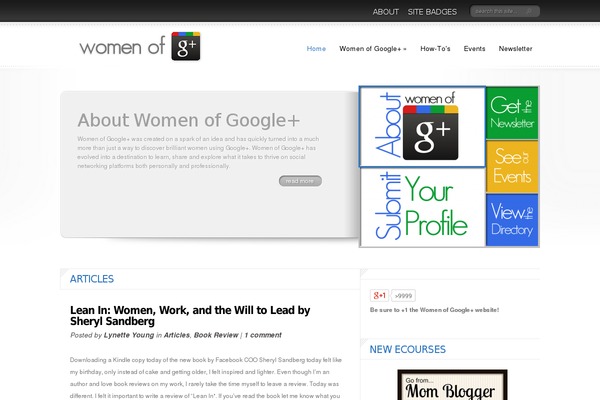Viewport: 600px width, 400px height.
Task: Click the NEW ECOURSES section heading
Action: [408, 349]
